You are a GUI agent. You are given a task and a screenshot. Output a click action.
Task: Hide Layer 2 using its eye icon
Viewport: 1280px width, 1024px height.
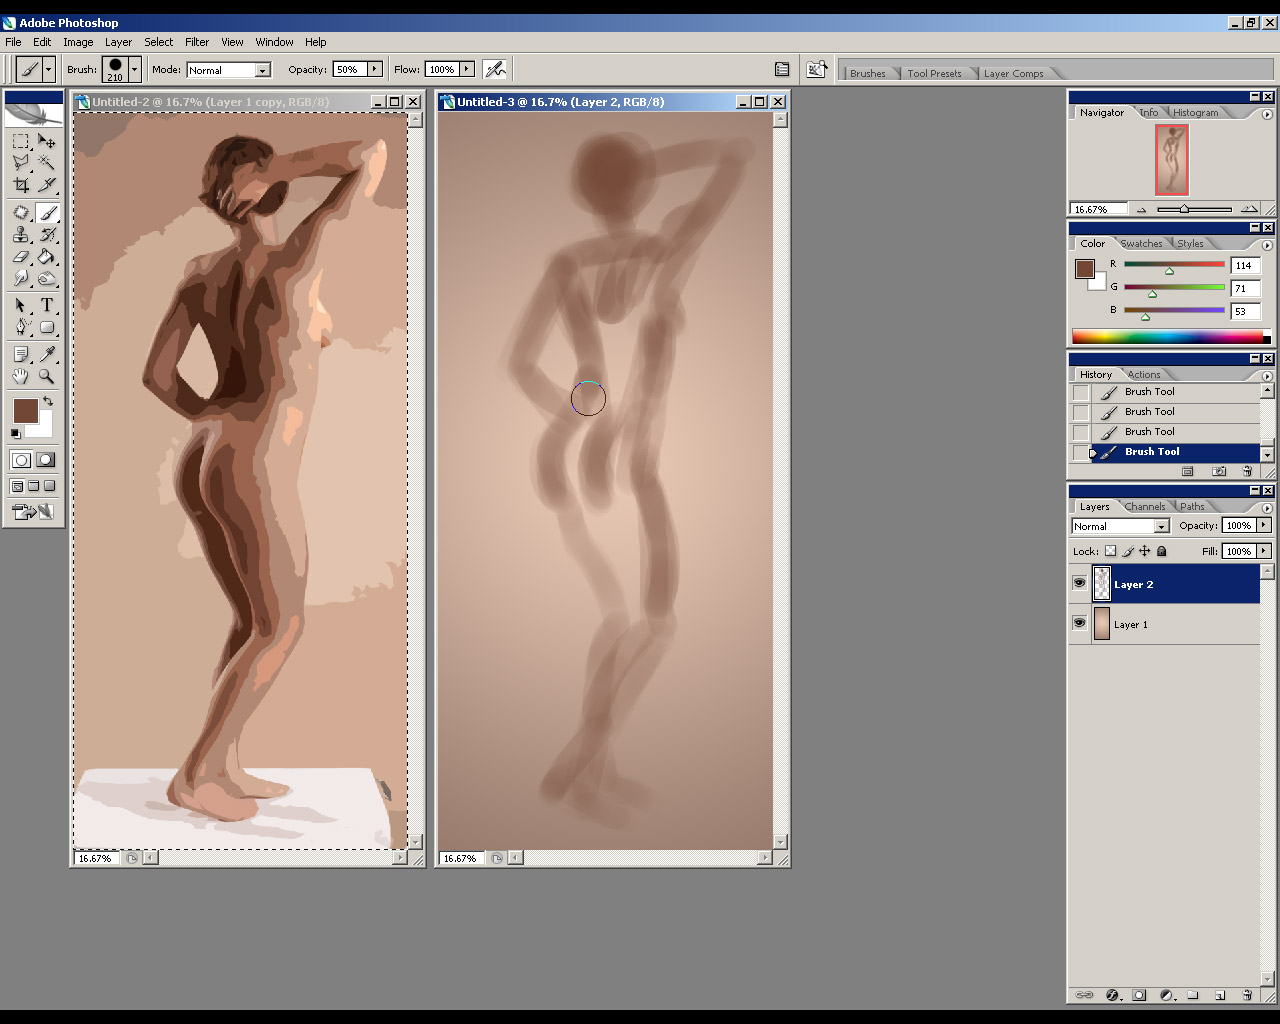1079,583
